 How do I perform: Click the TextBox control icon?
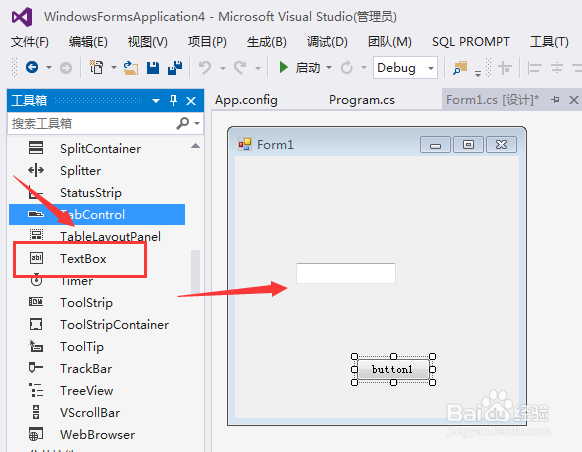coord(36,258)
